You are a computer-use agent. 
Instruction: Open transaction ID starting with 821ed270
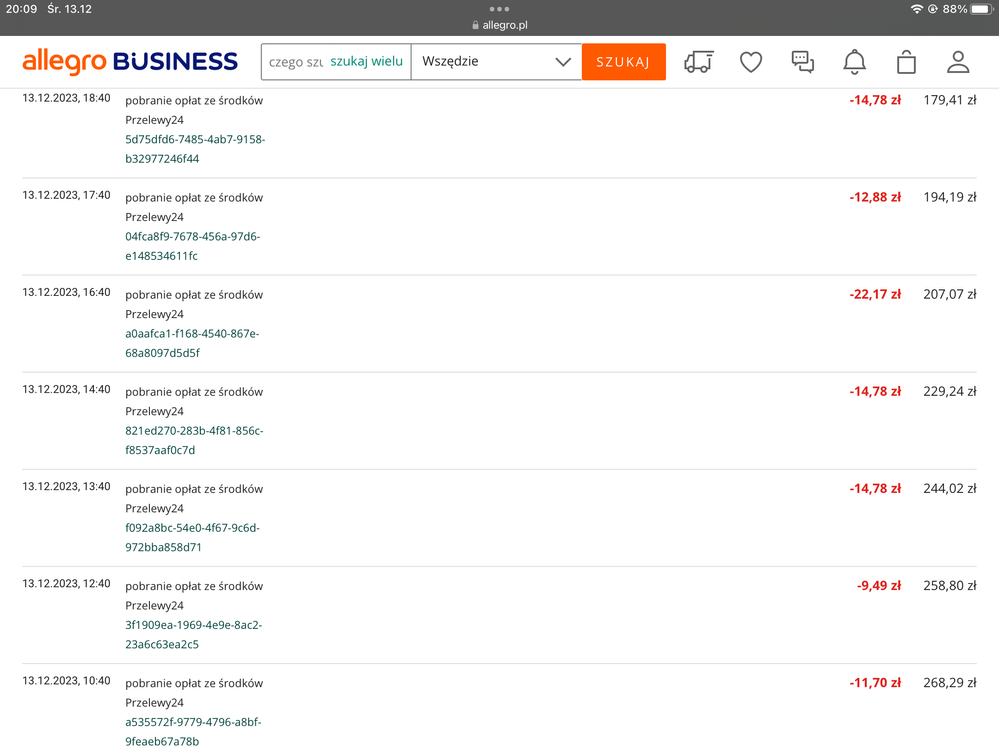(x=194, y=440)
